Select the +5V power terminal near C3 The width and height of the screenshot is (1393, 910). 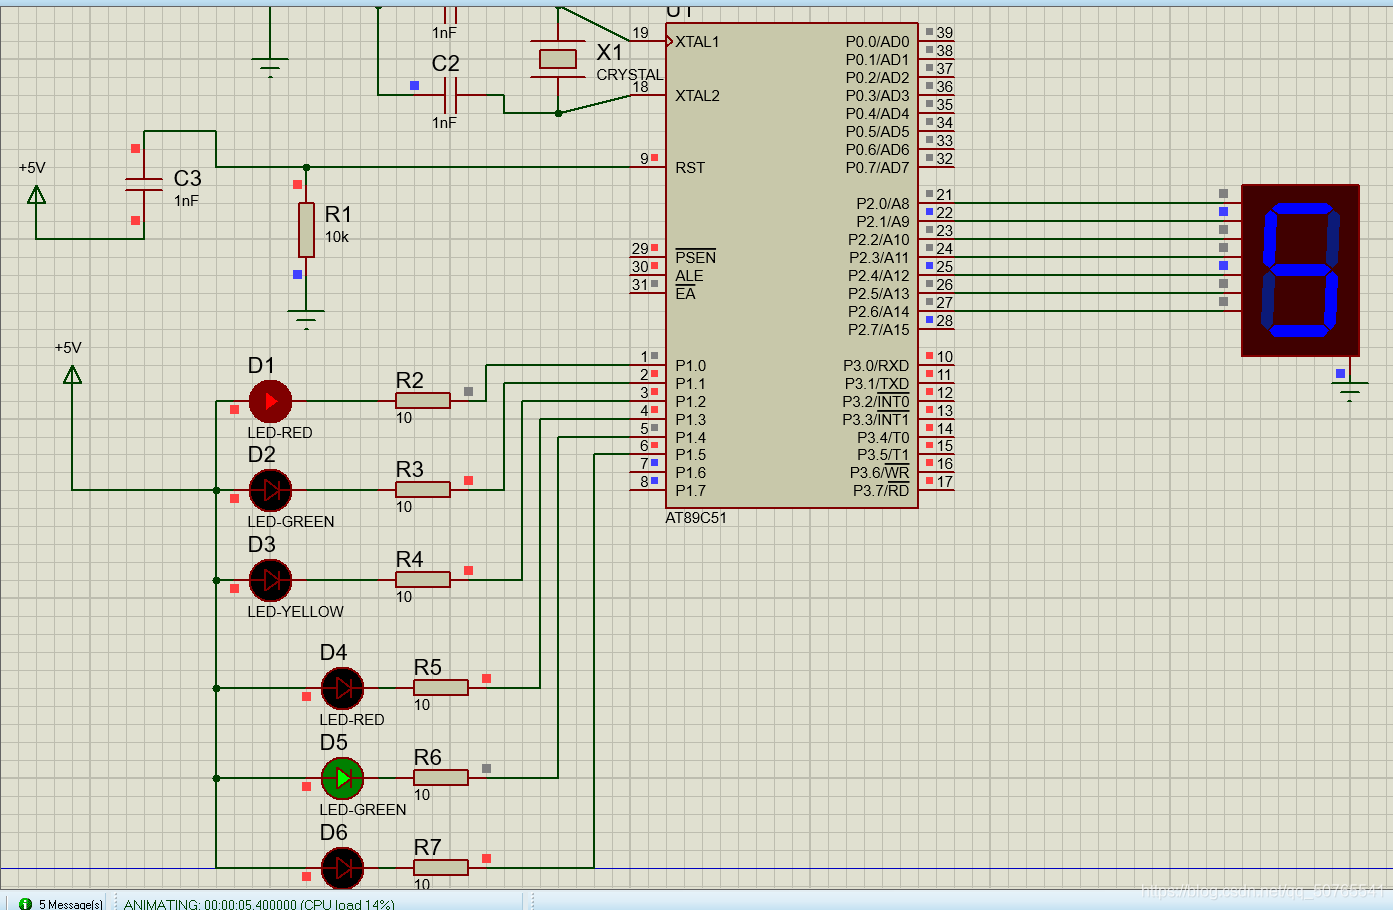37,194
